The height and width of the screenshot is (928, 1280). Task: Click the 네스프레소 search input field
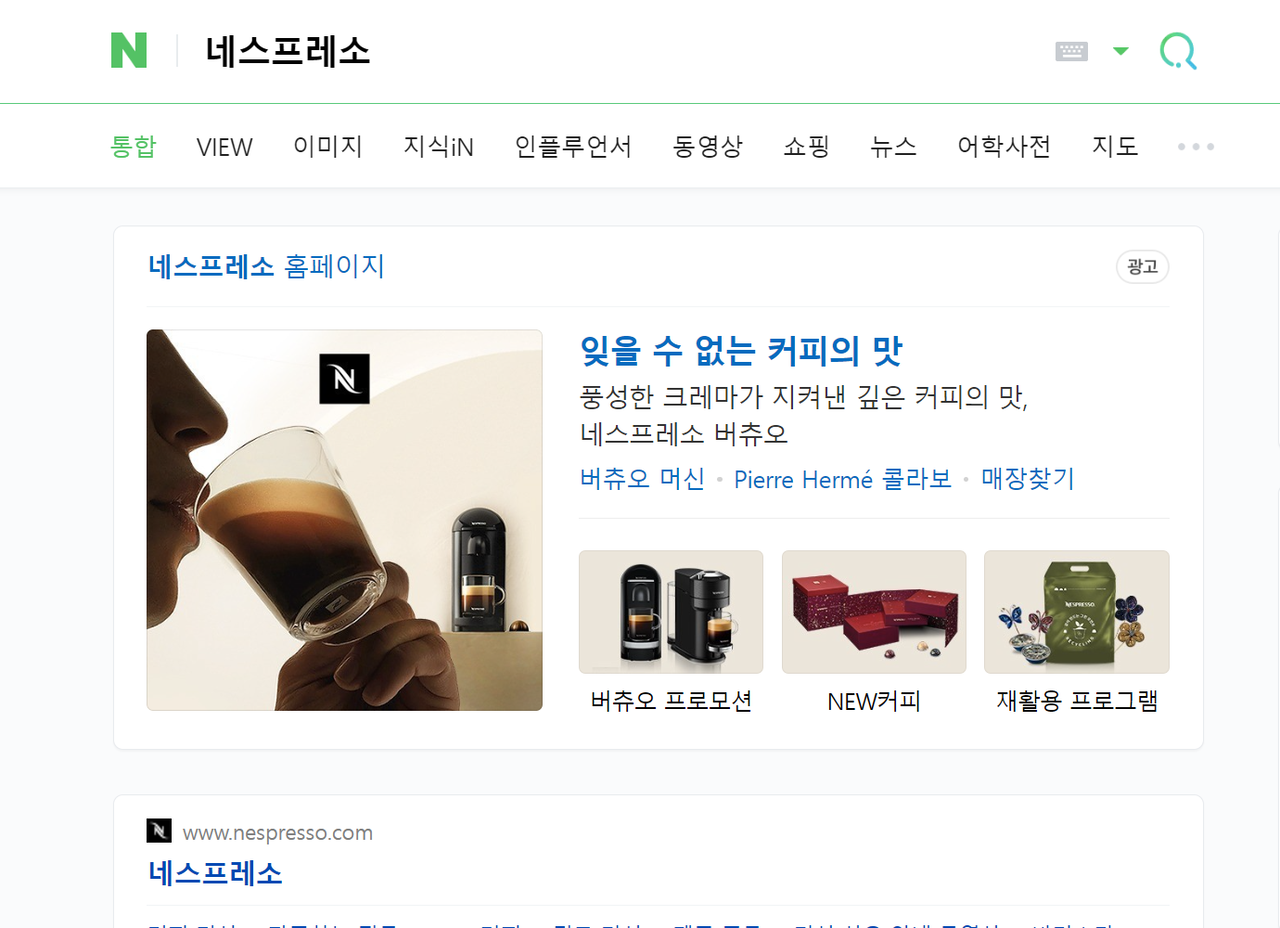tap(620, 51)
